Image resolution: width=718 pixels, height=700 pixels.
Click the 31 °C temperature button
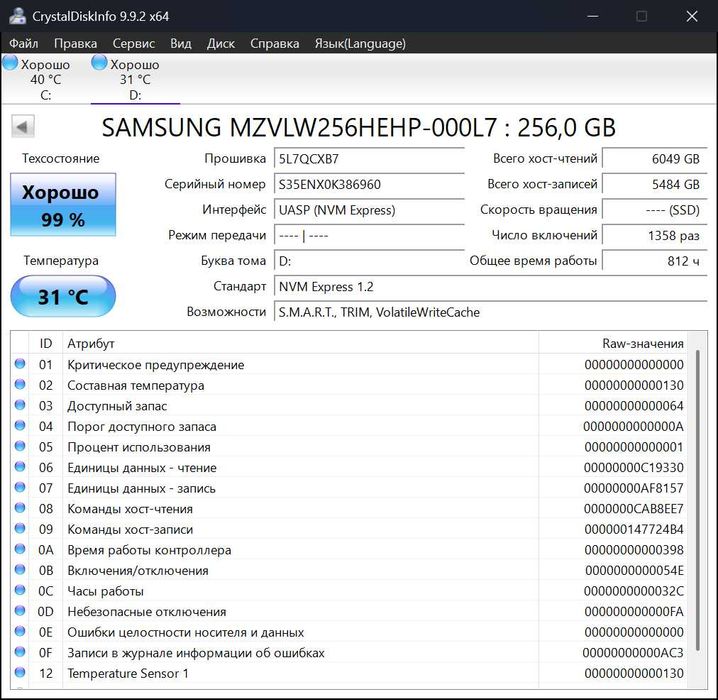[63, 296]
